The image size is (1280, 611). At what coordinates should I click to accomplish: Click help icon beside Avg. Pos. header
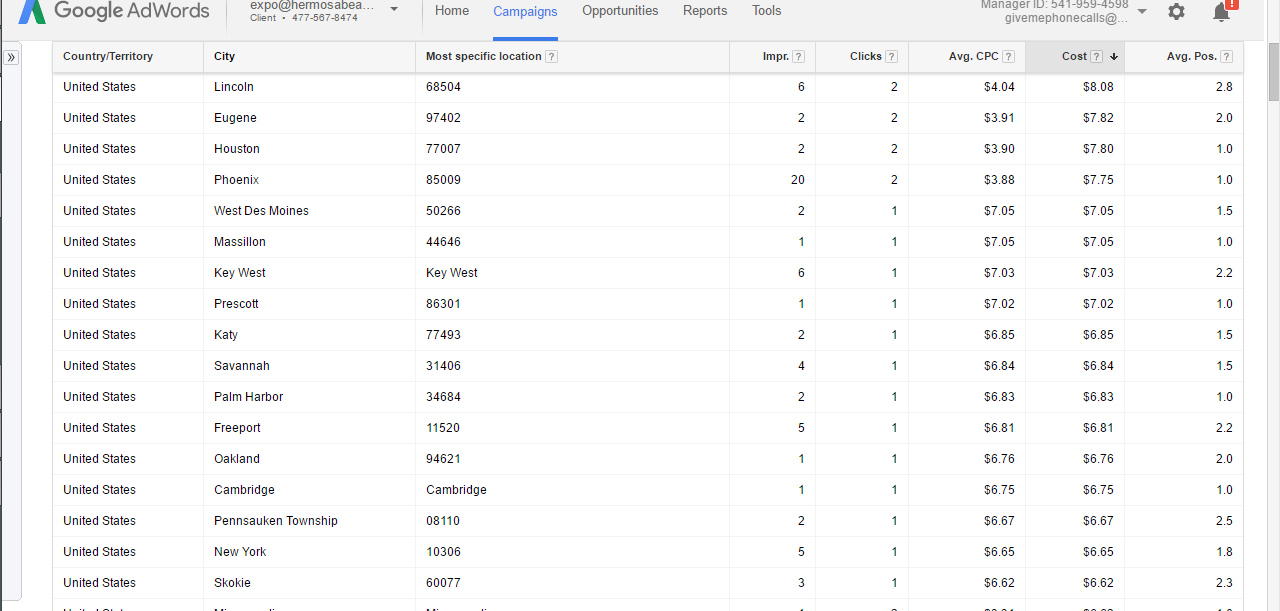[1226, 57]
